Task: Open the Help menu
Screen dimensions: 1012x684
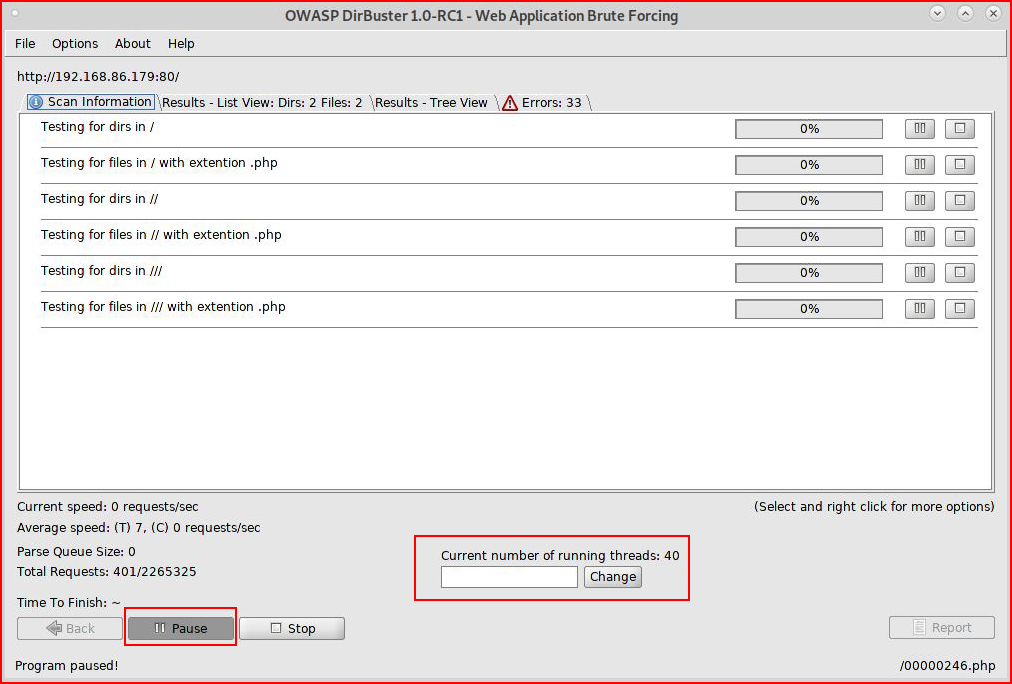Action: point(181,43)
